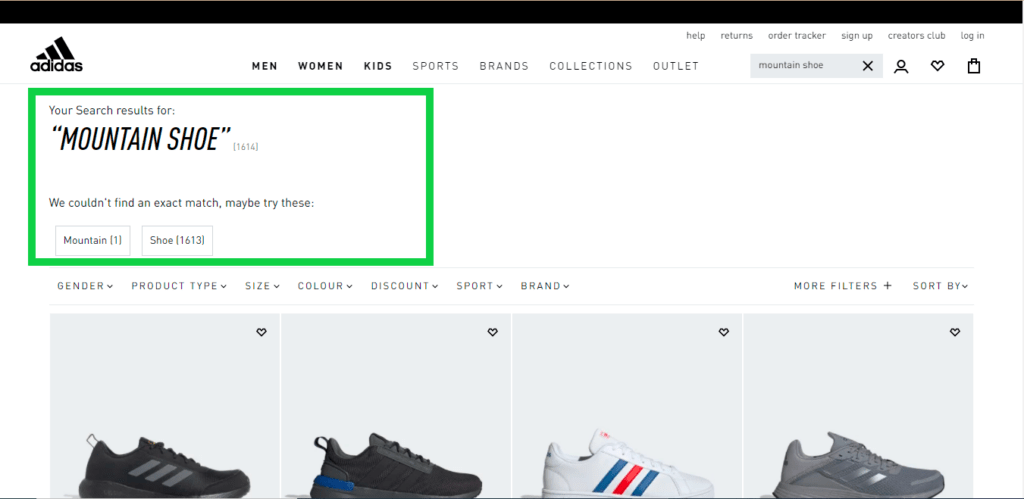Open More Filters panel

[x=843, y=286]
